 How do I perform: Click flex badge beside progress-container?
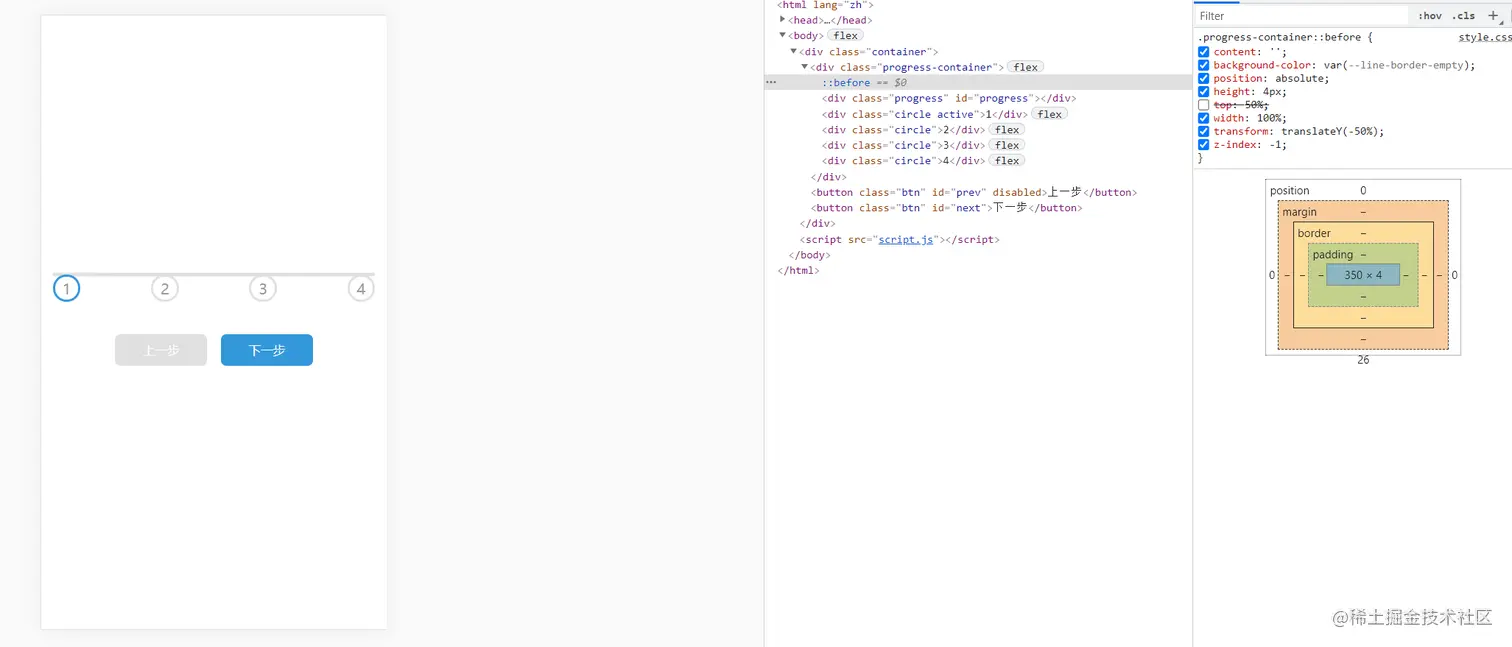1025,67
